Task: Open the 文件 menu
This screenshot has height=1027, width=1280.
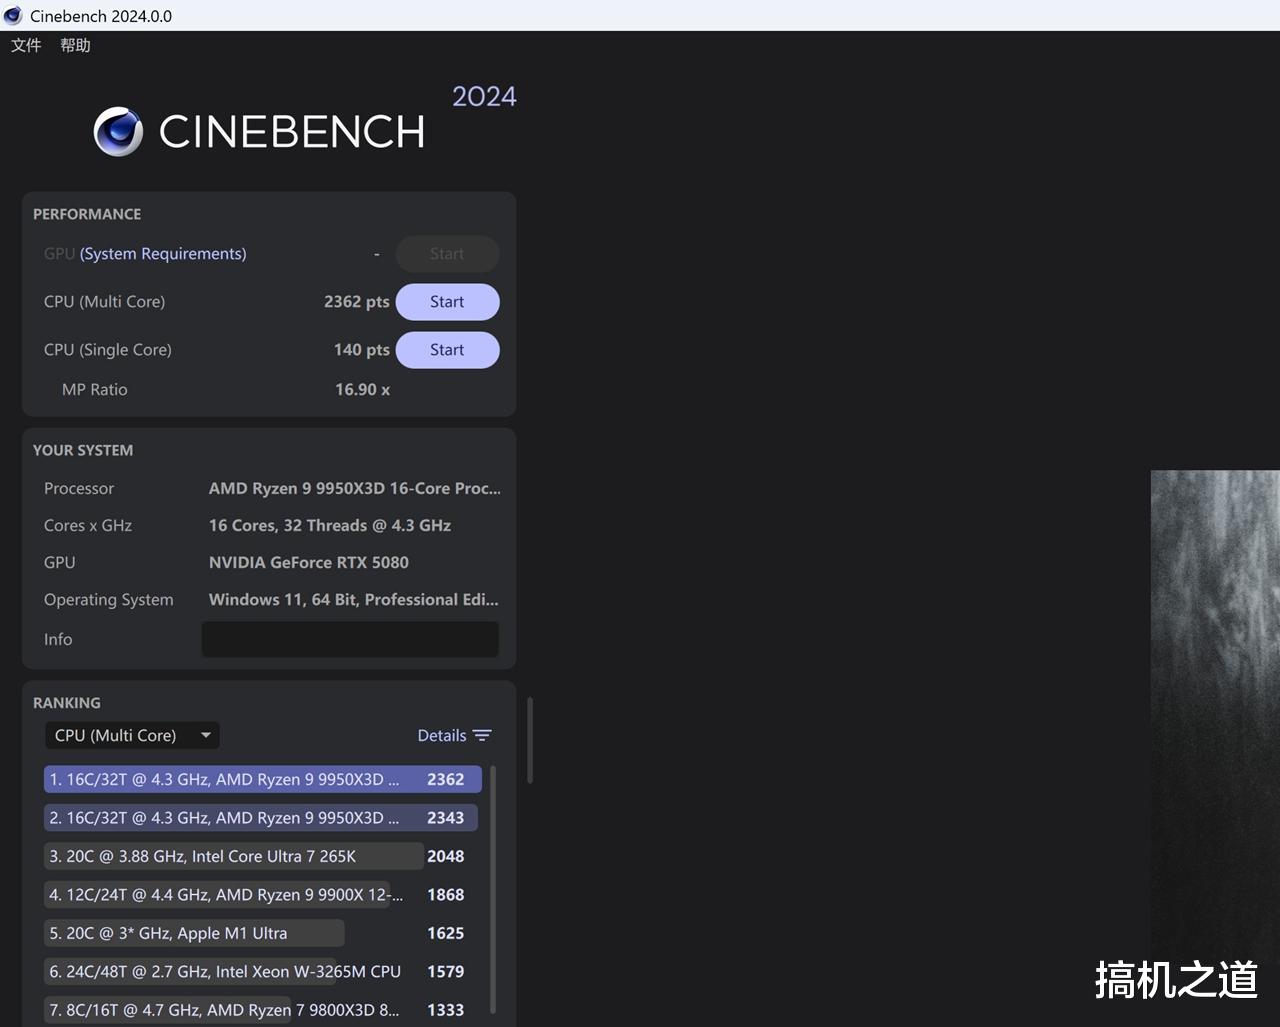Action: (26, 45)
